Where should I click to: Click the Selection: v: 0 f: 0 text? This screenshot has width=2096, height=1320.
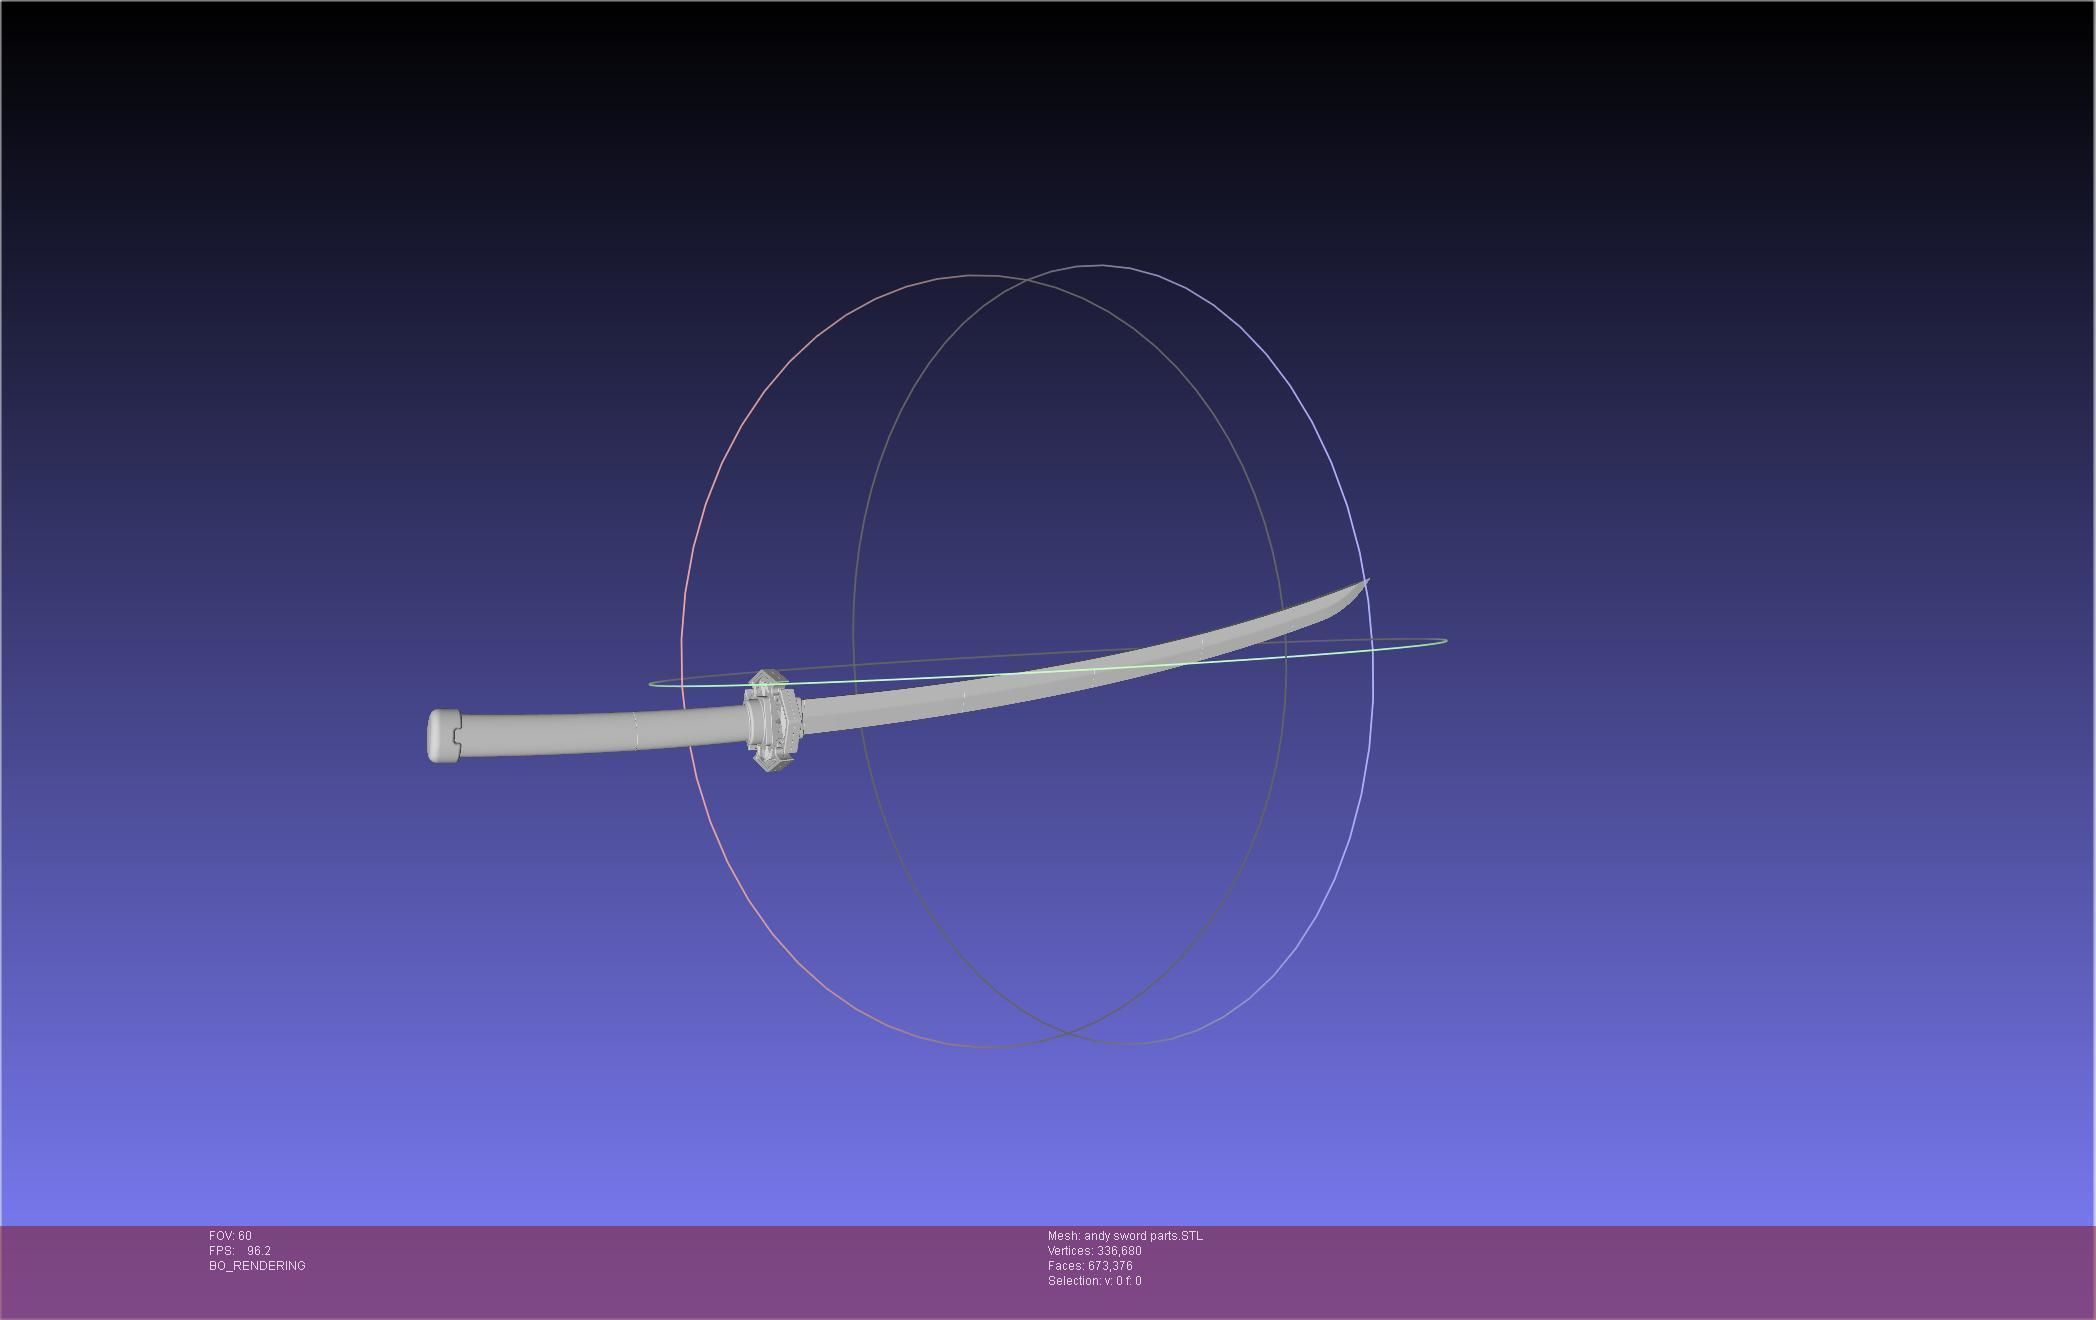(x=1094, y=1281)
